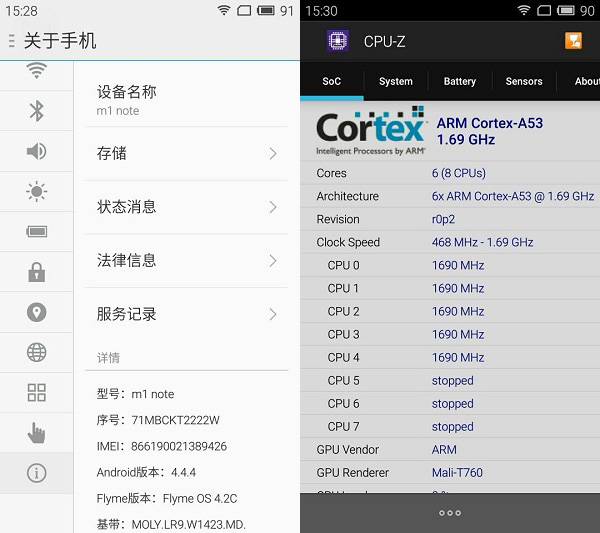600x533 pixels.
Task: Tap 基带 MOLY.LR9.W1423.MD row
Action: pyautogui.click(x=171, y=524)
